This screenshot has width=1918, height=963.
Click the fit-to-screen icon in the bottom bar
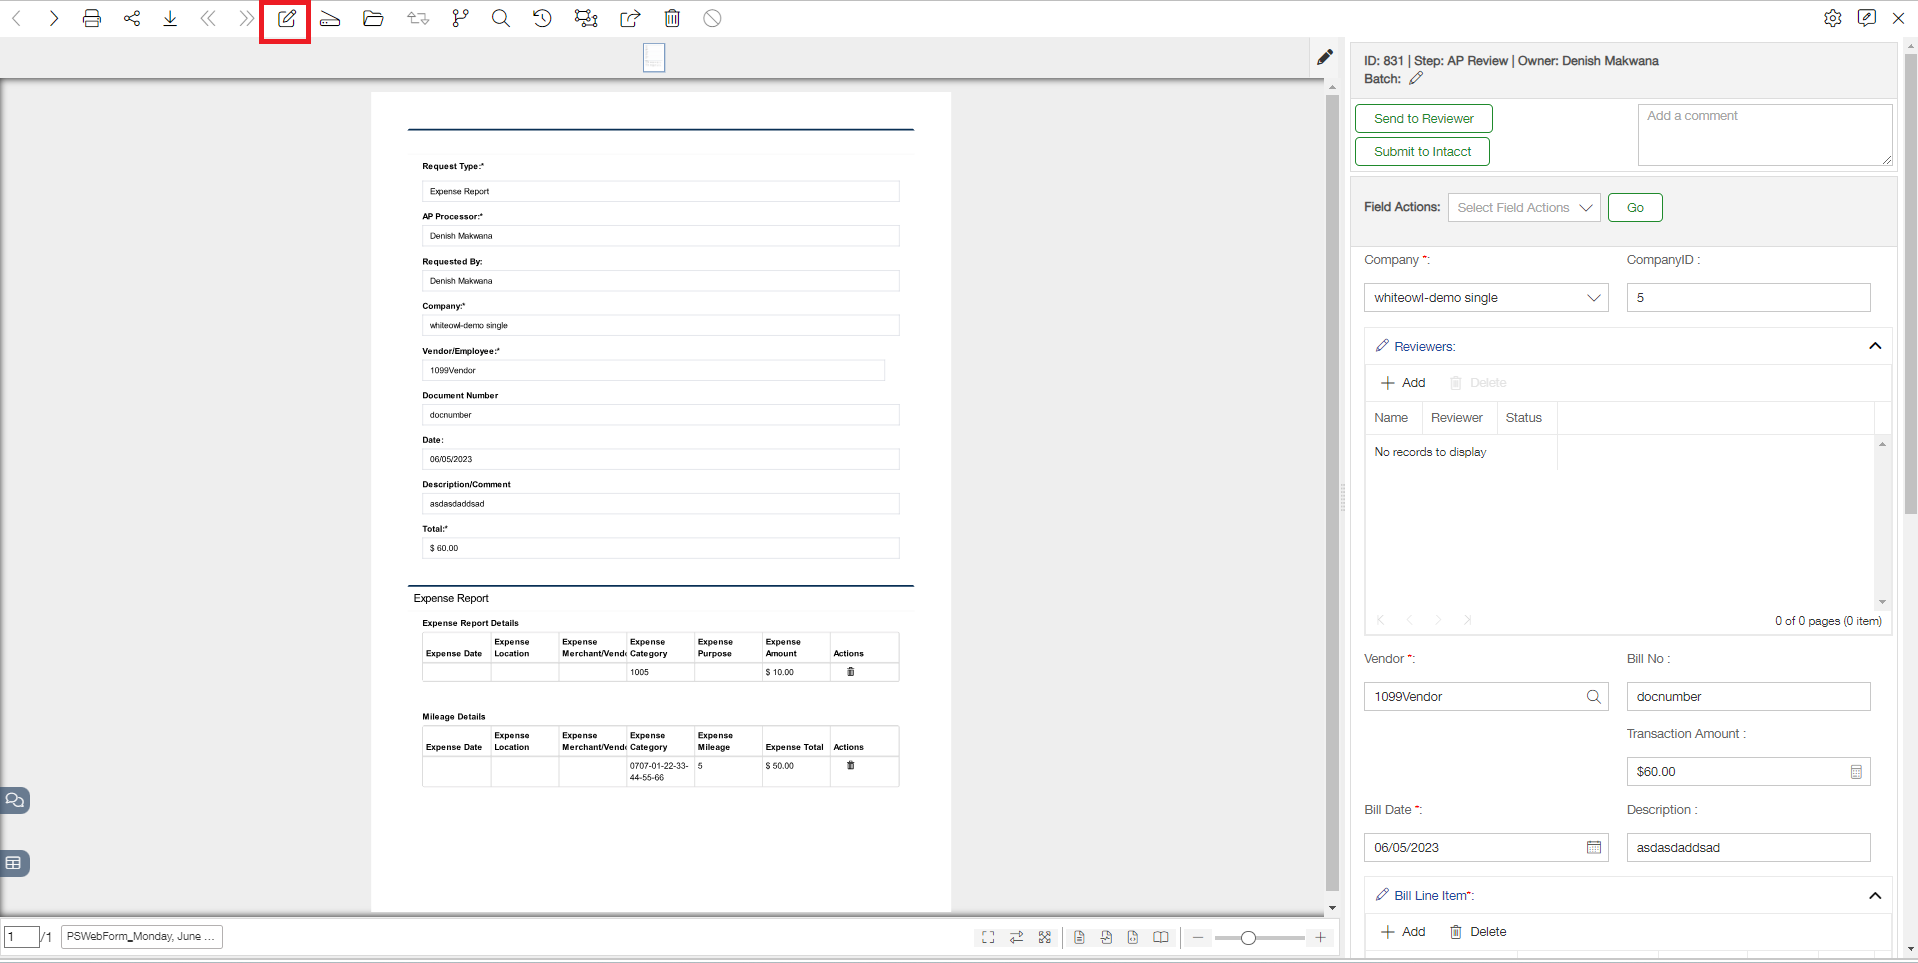(x=988, y=937)
